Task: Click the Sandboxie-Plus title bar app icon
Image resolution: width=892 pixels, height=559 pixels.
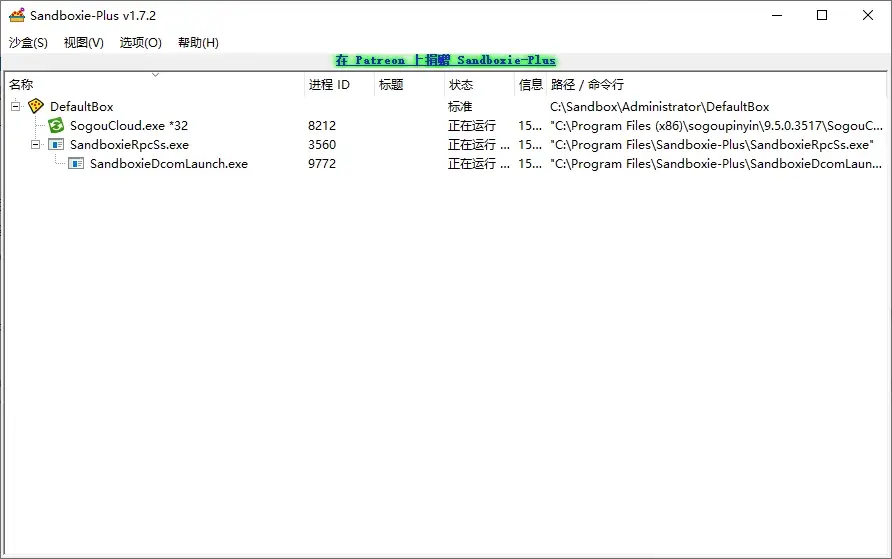Action: pyautogui.click(x=16, y=15)
